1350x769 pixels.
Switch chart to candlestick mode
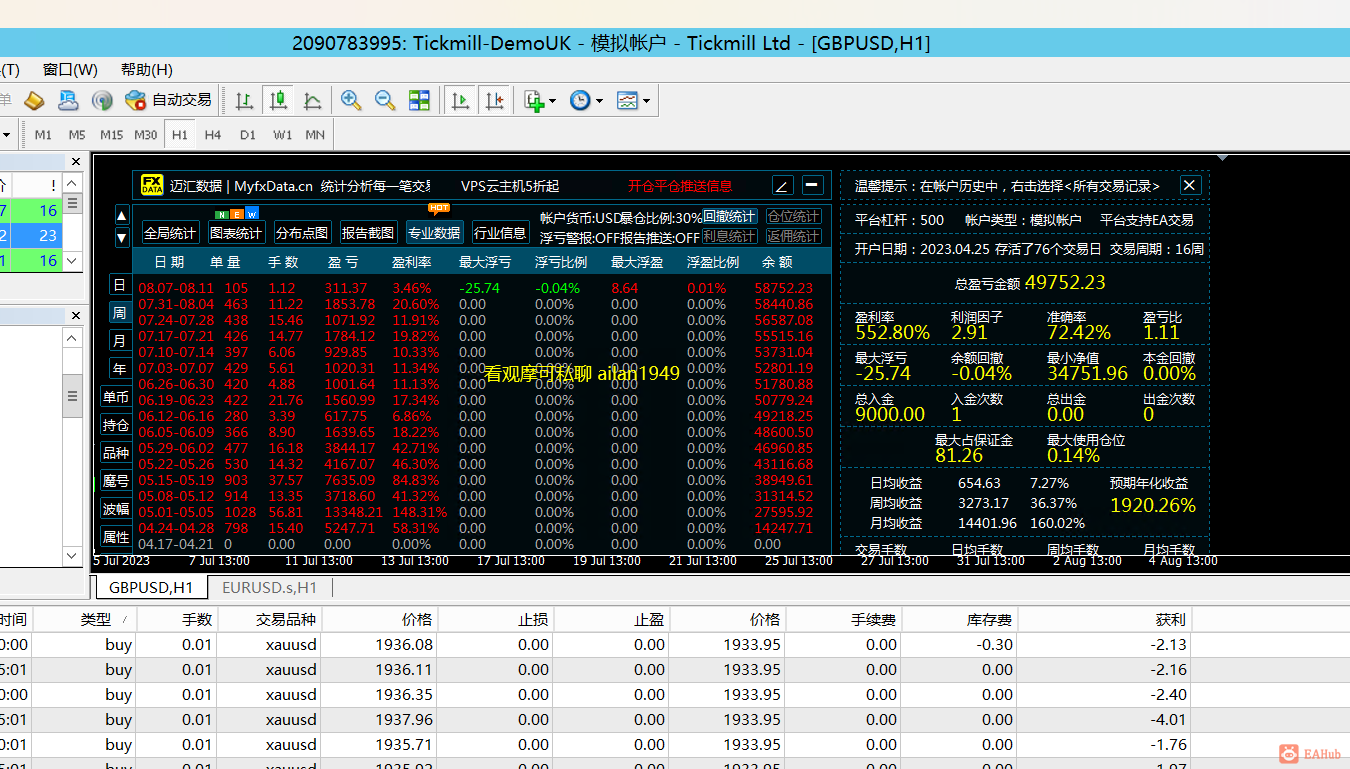[278, 100]
